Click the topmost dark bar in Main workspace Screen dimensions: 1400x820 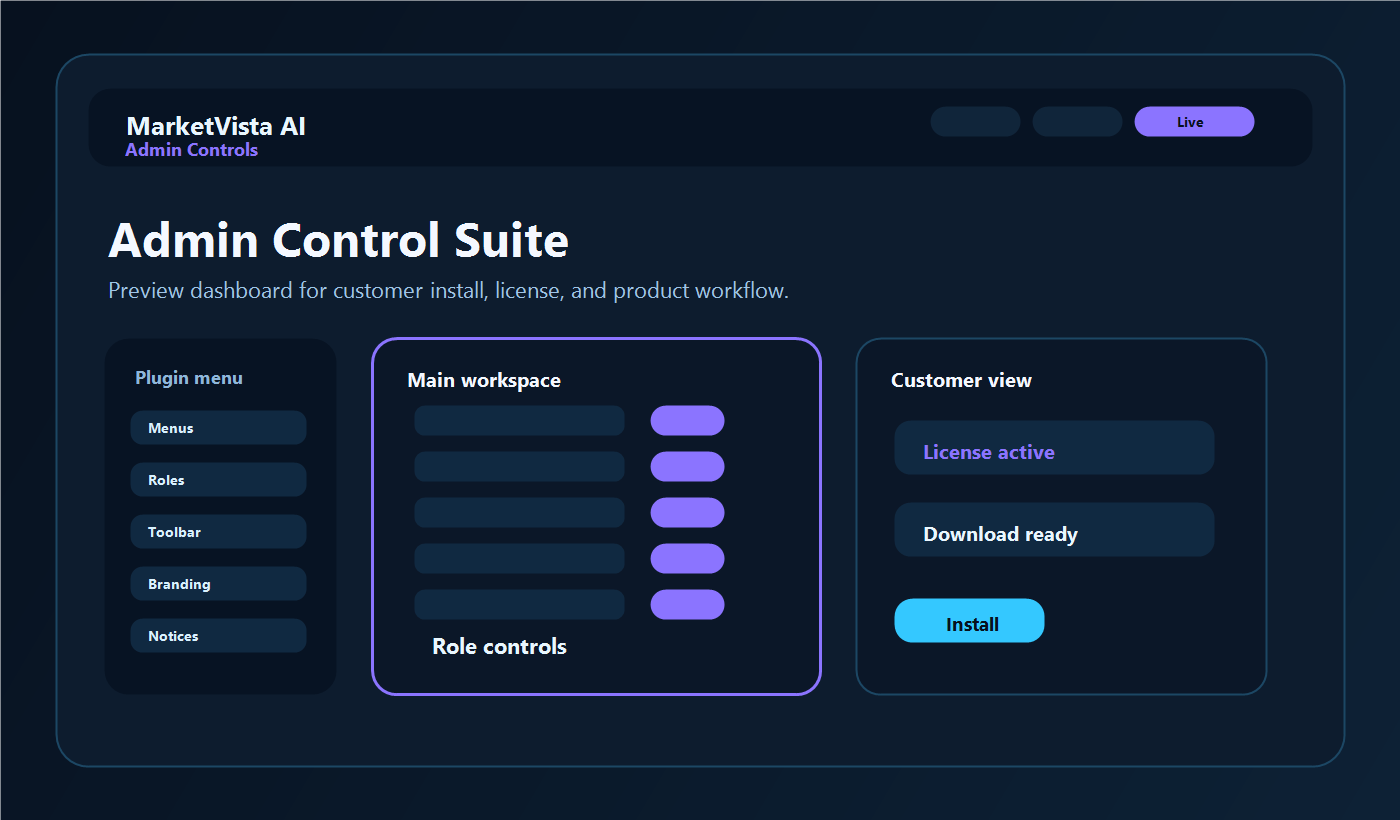(x=519, y=421)
